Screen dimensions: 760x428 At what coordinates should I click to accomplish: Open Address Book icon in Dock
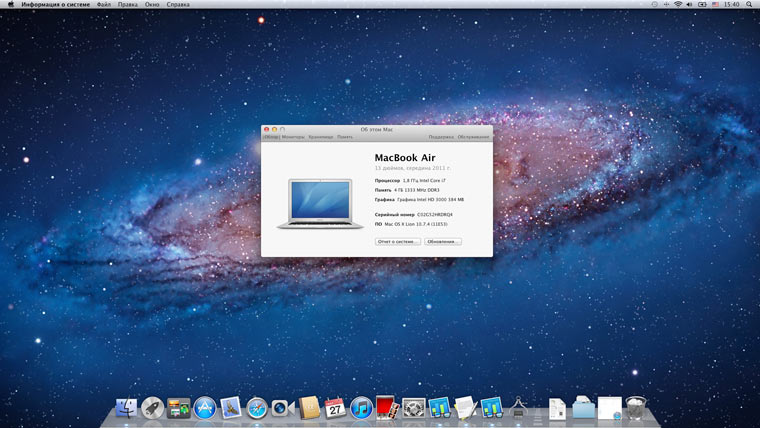point(309,408)
